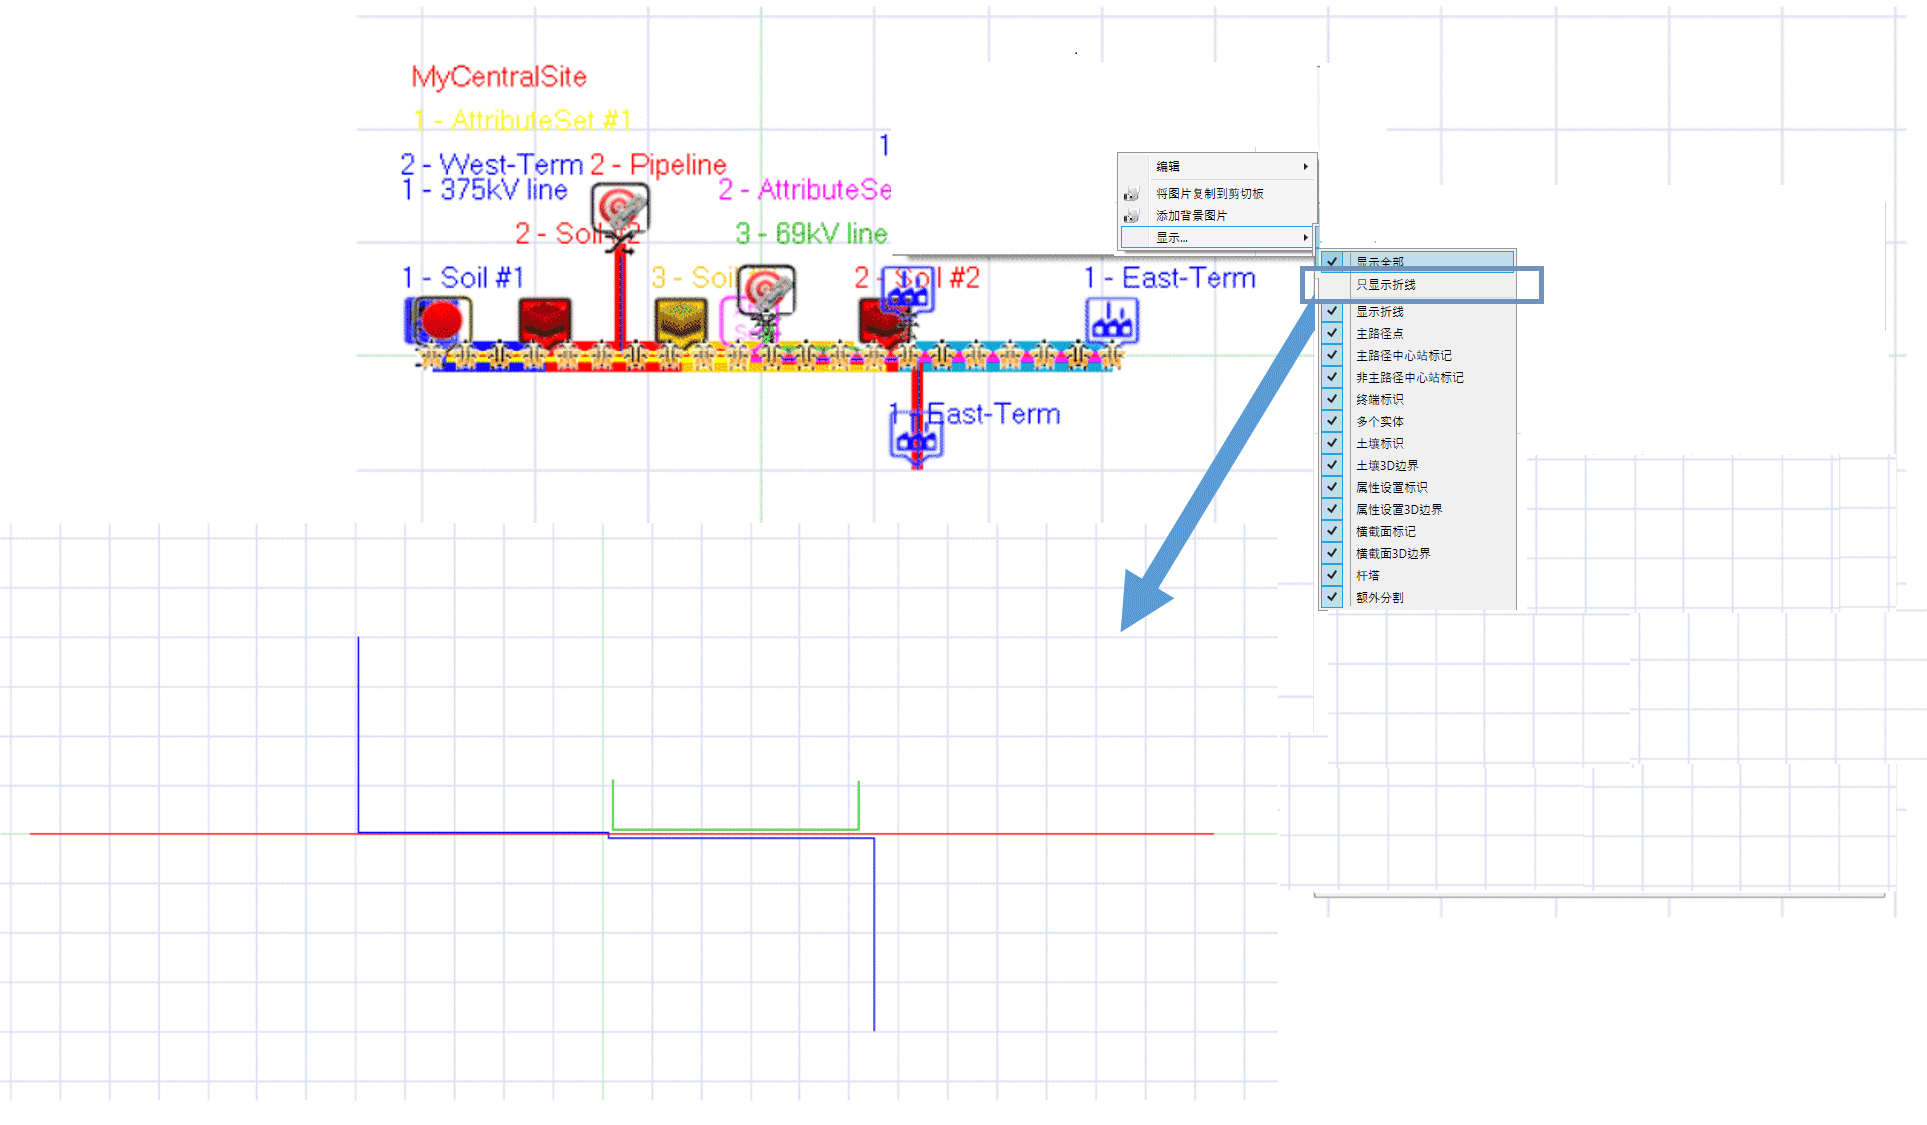Image resolution: width=1927 pixels, height=1125 pixels.
Task: Click add background image icon
Action: (1131, 216)
